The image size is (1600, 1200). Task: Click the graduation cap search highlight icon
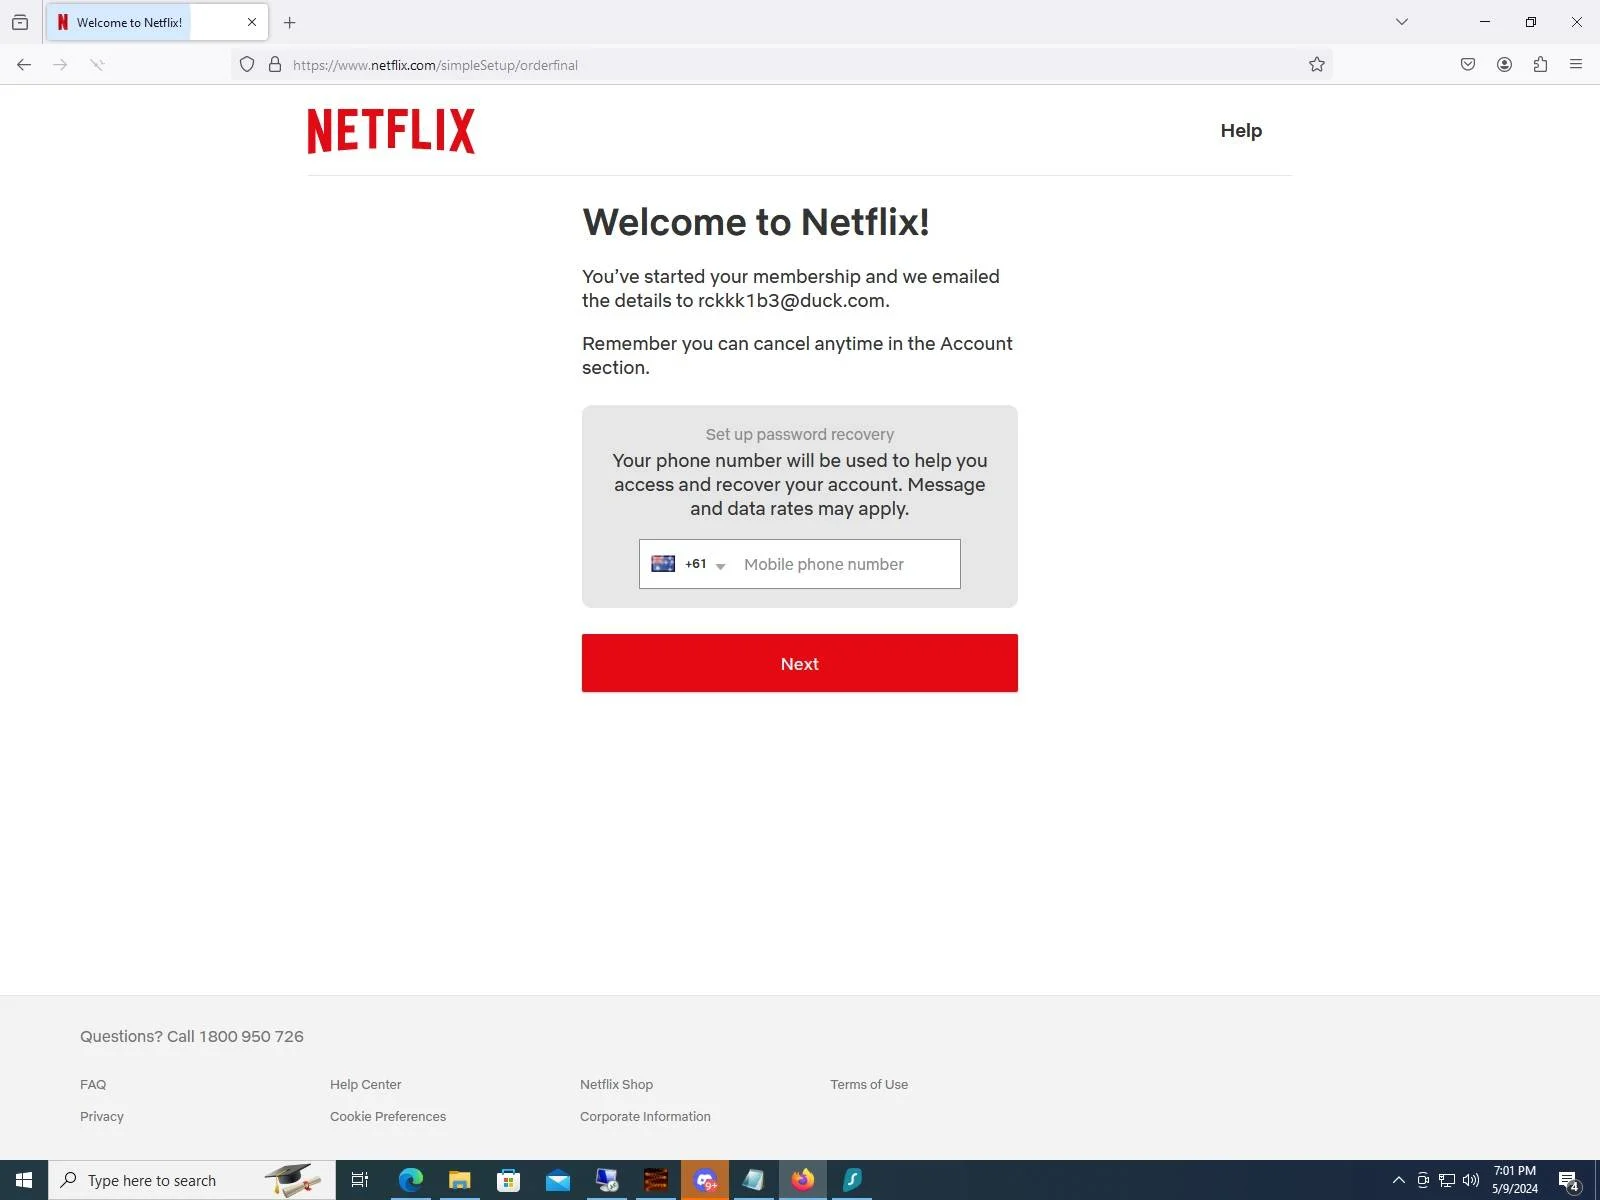point(292,1180)
